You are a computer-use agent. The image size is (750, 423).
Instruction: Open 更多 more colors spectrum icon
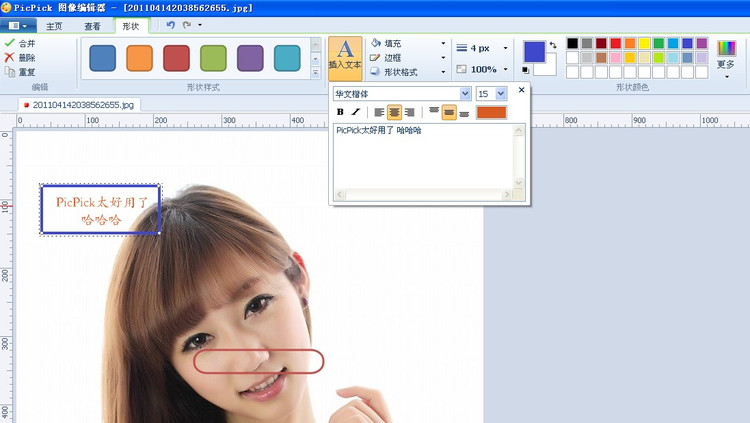click(x=726, y=48)
